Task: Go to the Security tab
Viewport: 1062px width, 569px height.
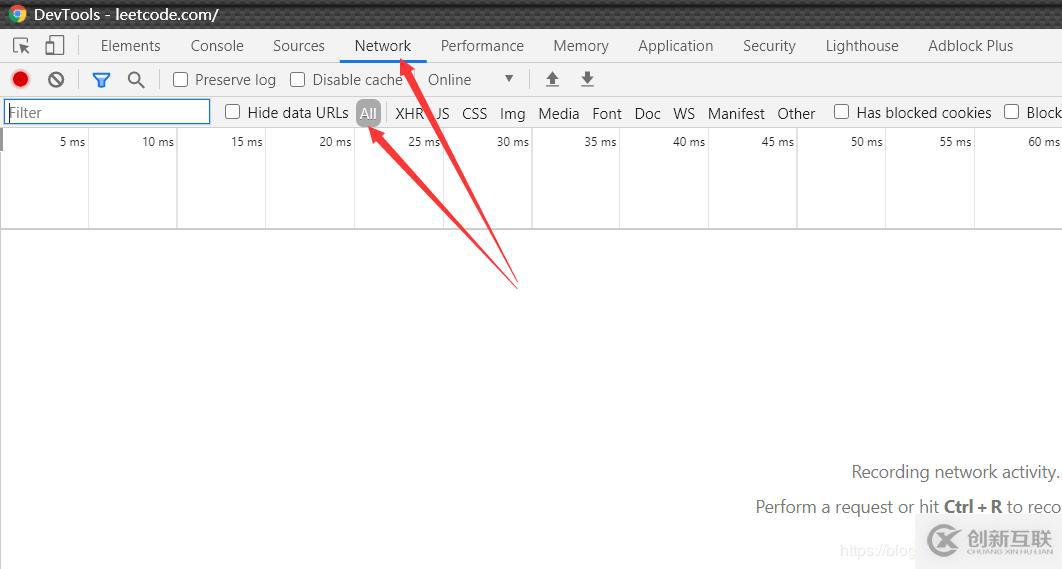Action: point(769,45)
